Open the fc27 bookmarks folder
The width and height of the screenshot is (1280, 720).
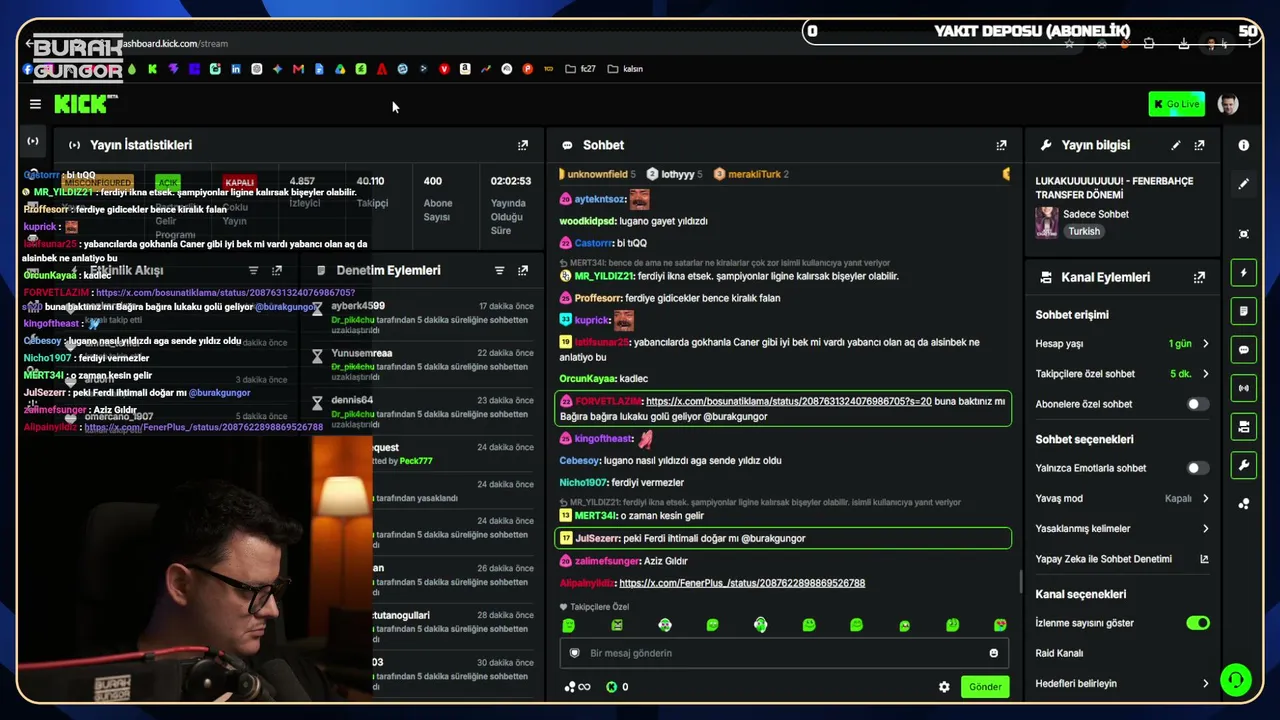(x=580, y=69)
